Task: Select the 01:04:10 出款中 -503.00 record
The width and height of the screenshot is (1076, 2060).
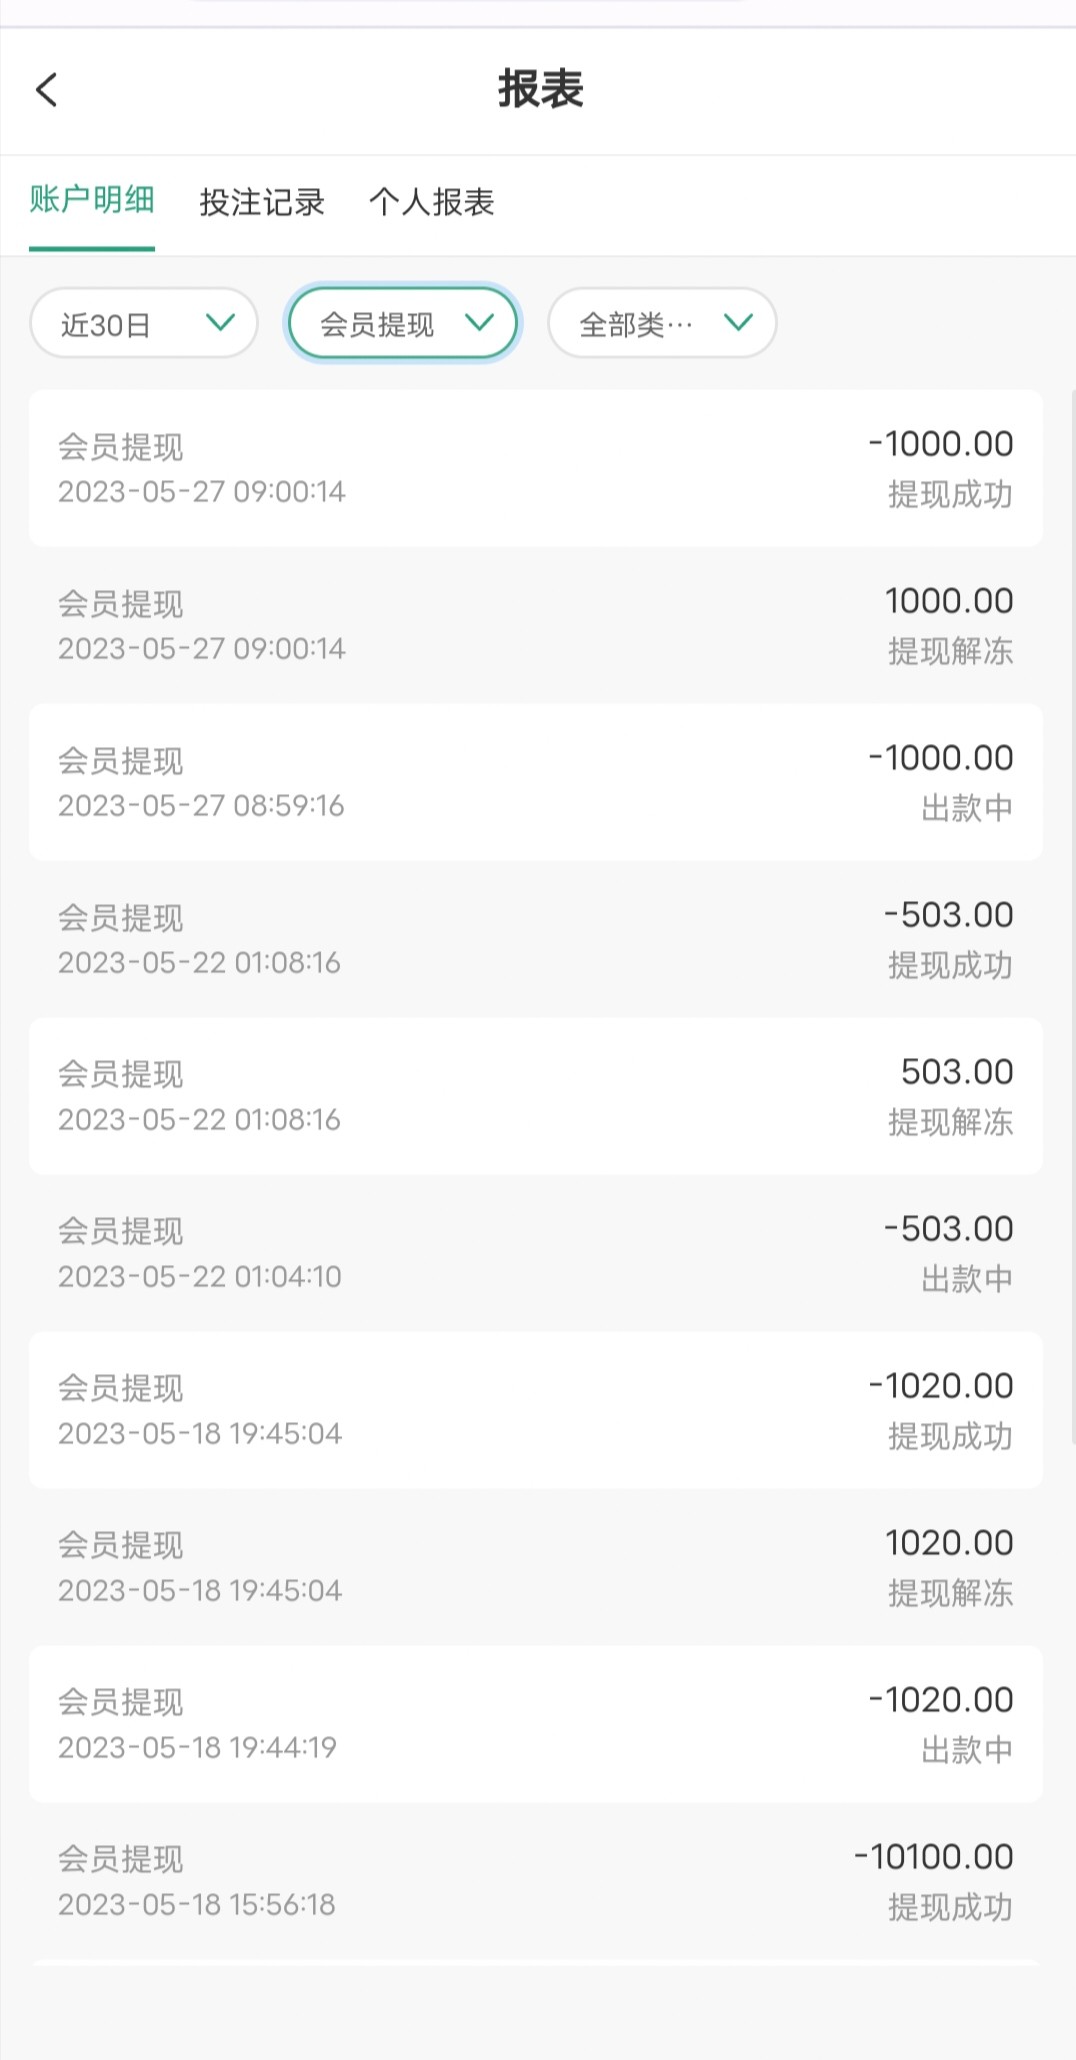Action: click(536, 1253)
